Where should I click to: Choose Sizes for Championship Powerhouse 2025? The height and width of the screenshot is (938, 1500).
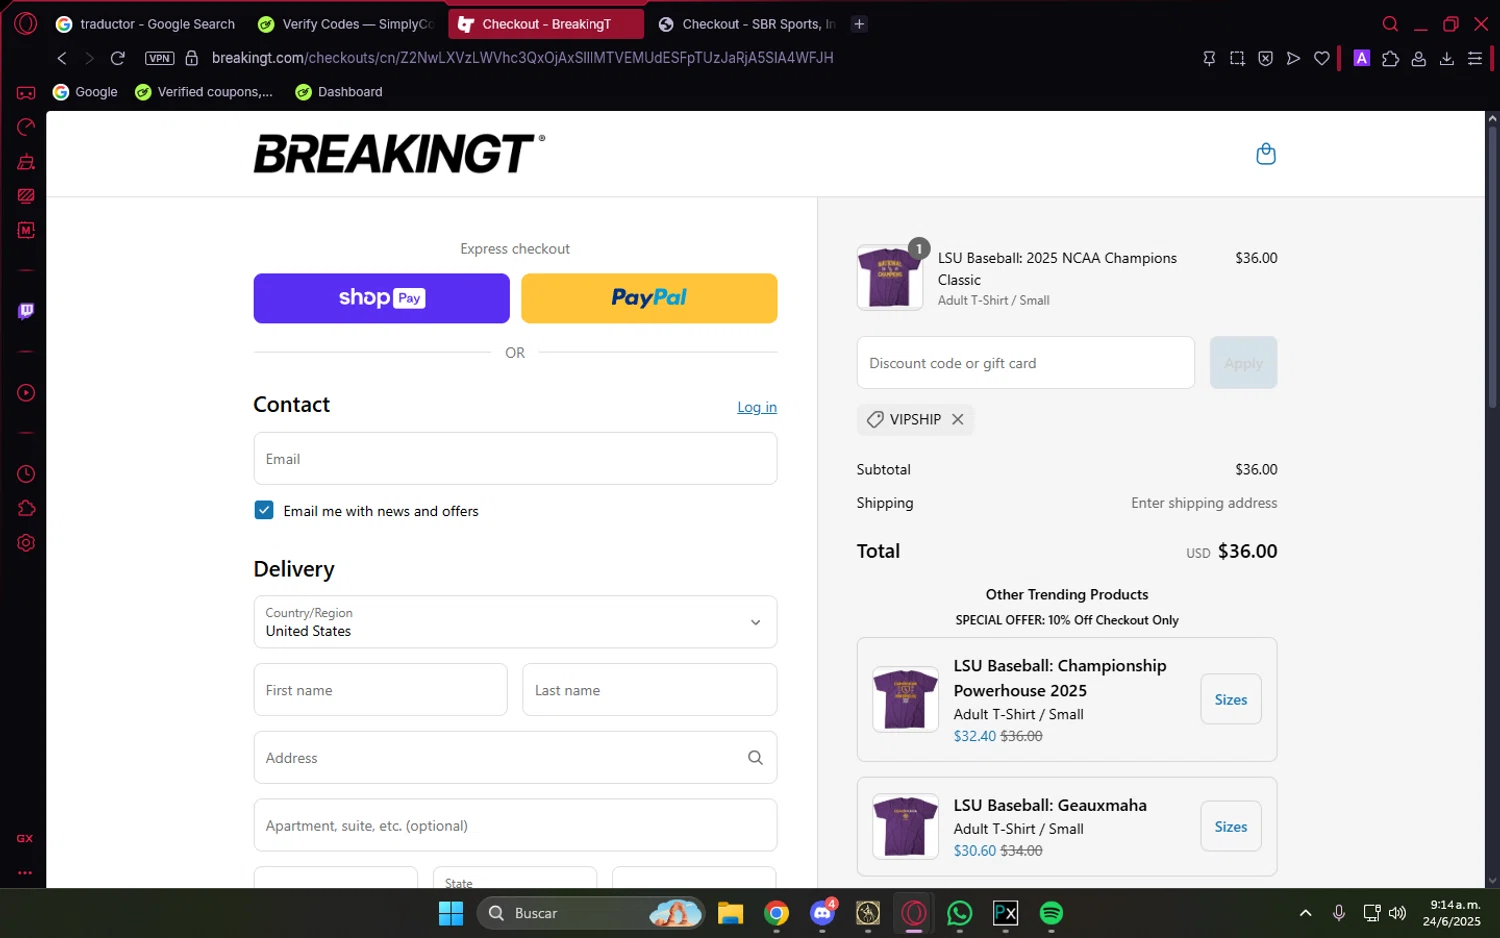[1230, 700]
